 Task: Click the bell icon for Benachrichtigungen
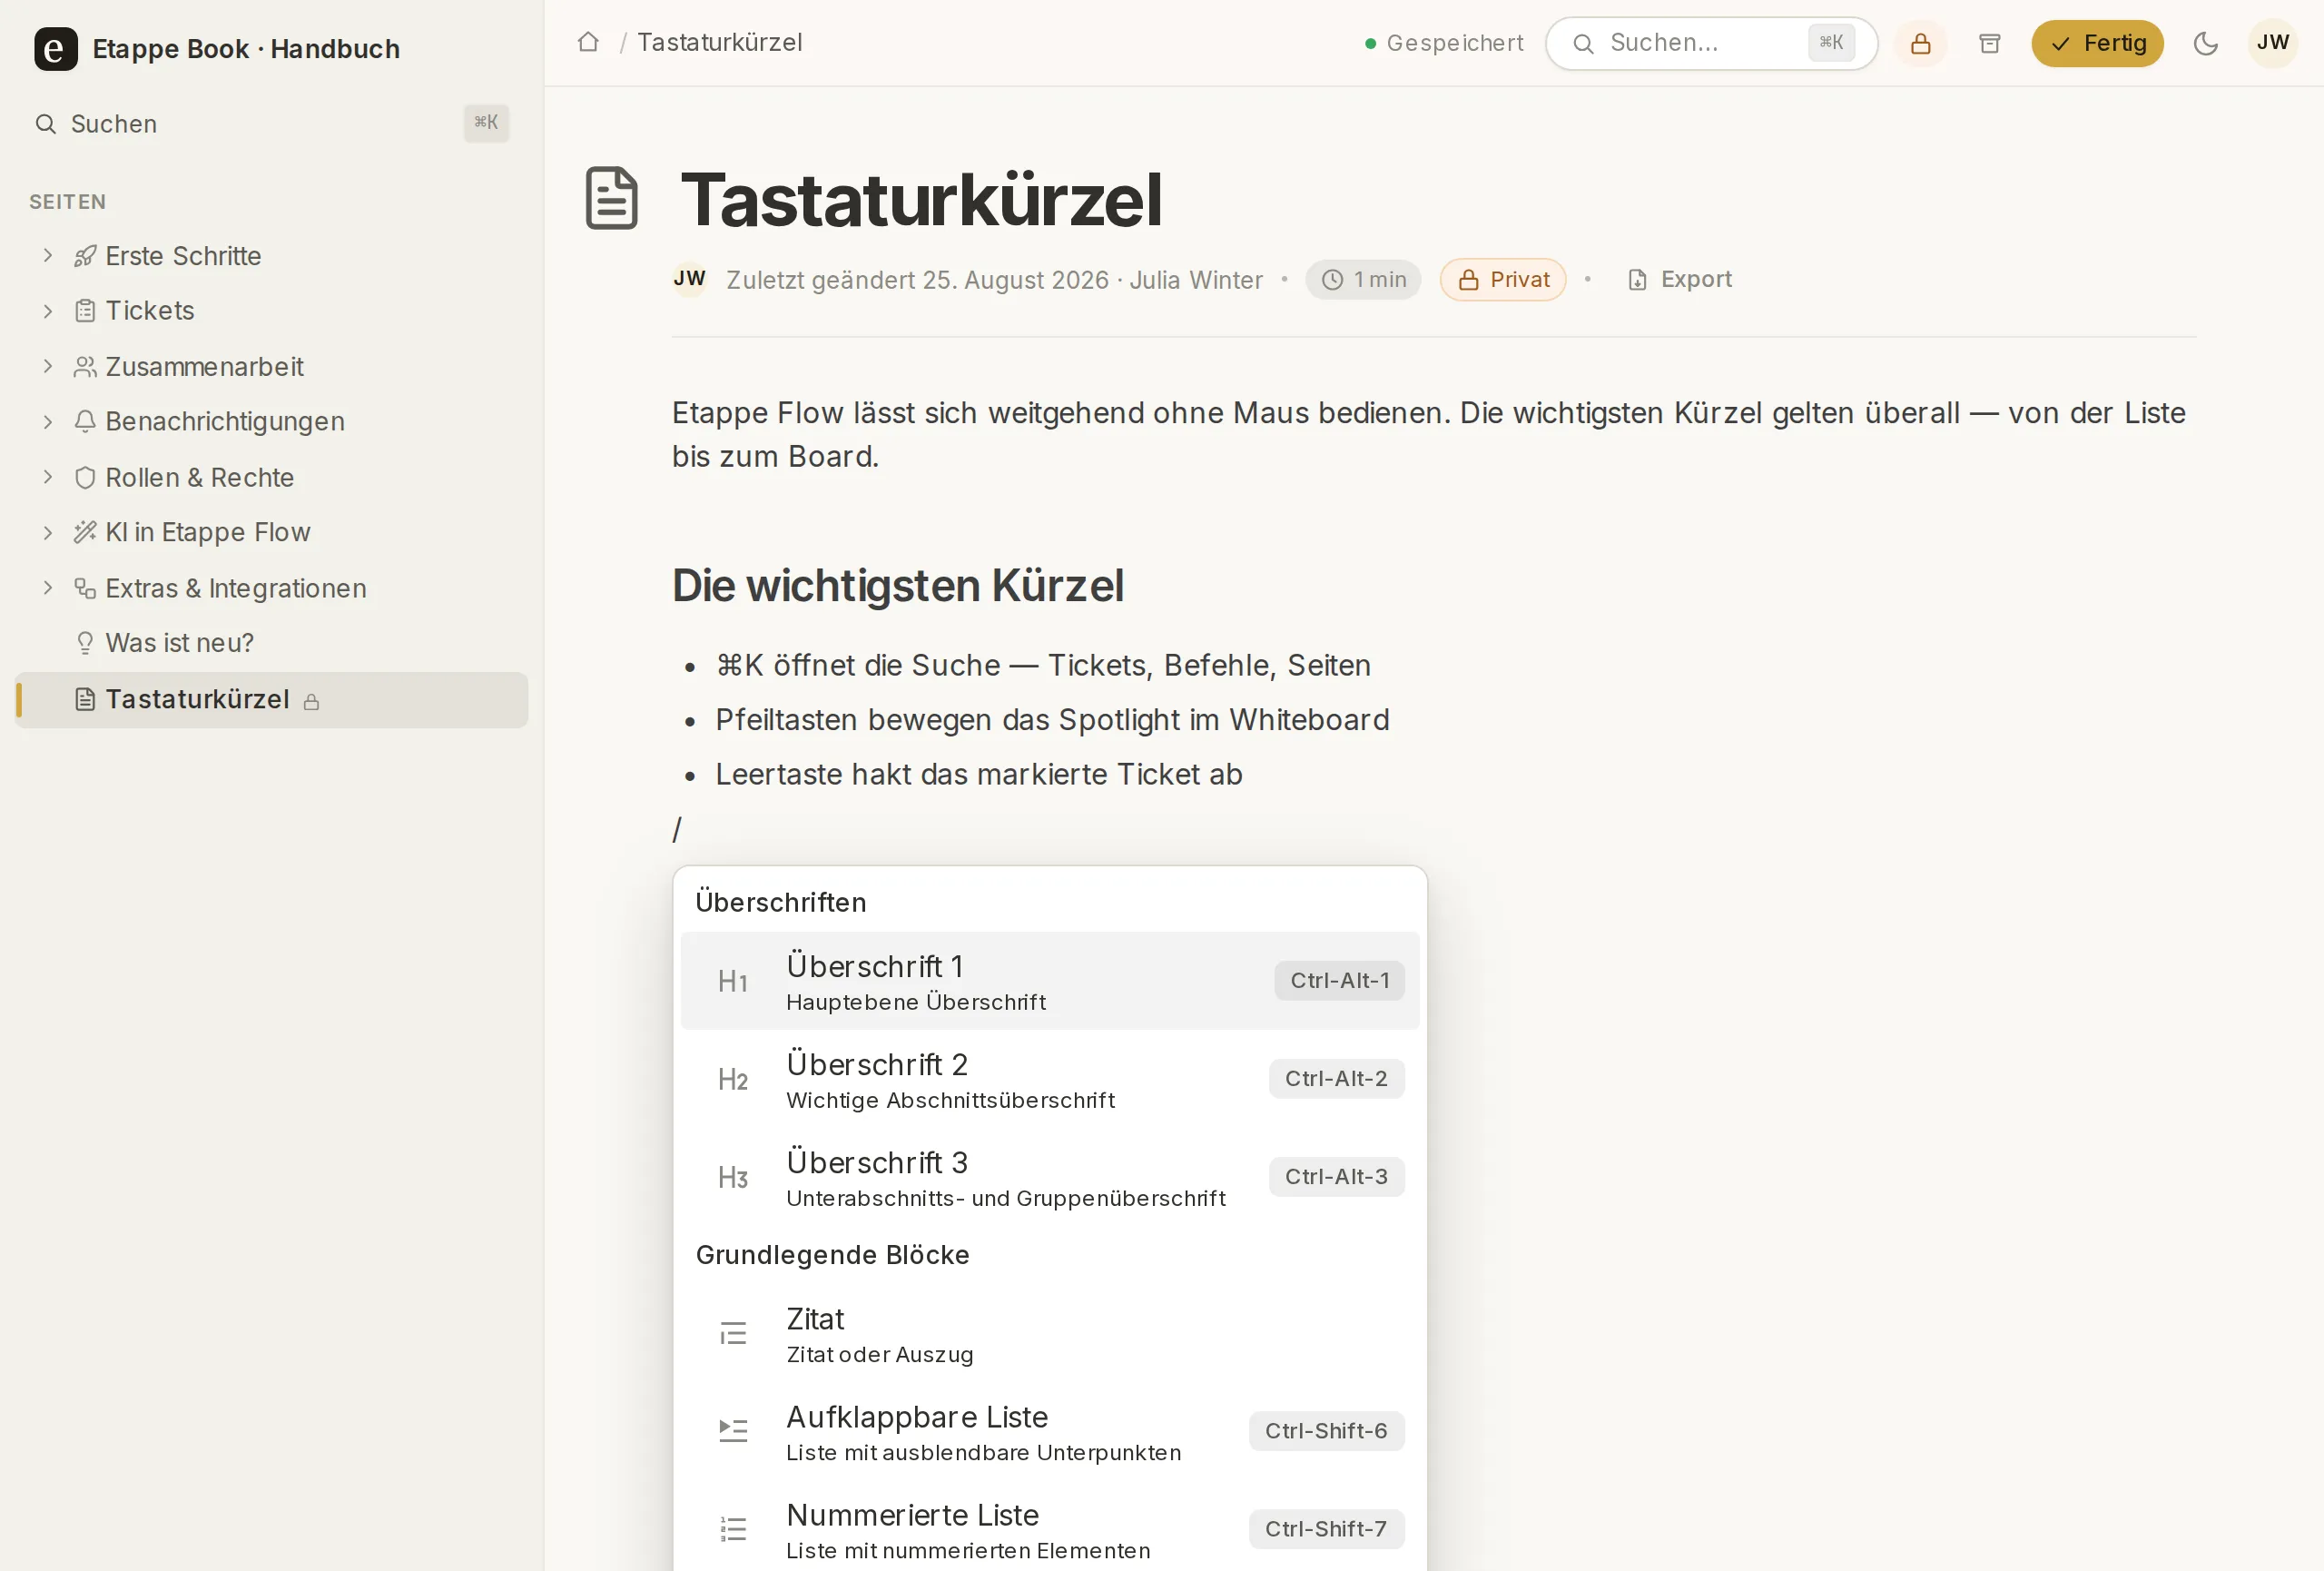point(85,422)
